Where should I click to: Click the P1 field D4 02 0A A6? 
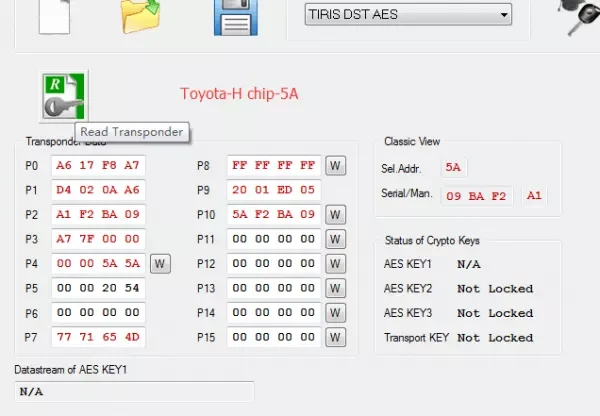[98, 190]
